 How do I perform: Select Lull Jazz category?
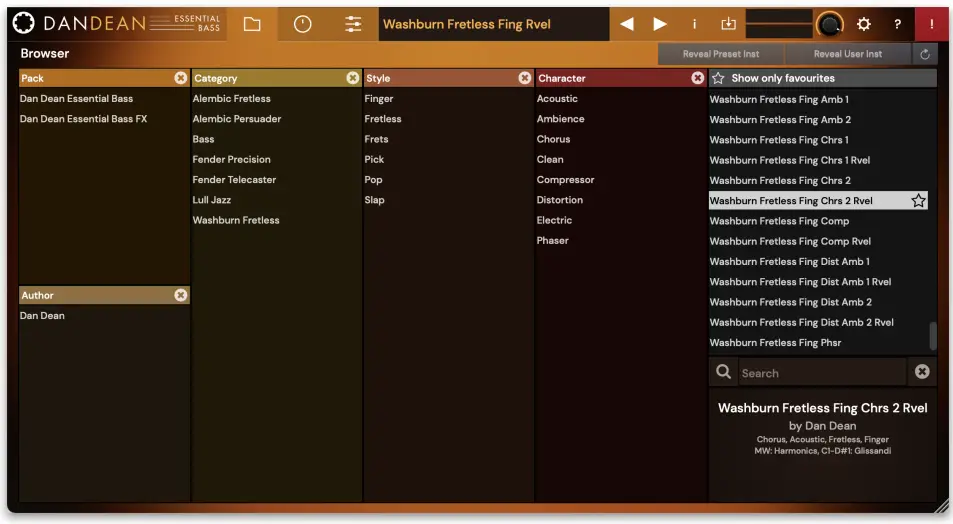tap(212, 199)
